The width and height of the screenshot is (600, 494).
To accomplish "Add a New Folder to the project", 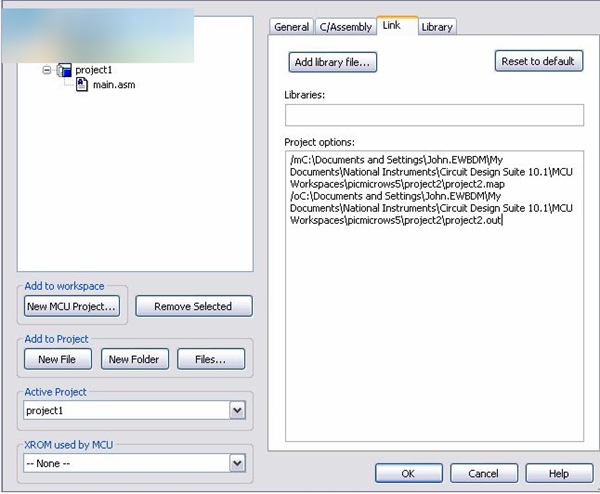I will point(134,359).
